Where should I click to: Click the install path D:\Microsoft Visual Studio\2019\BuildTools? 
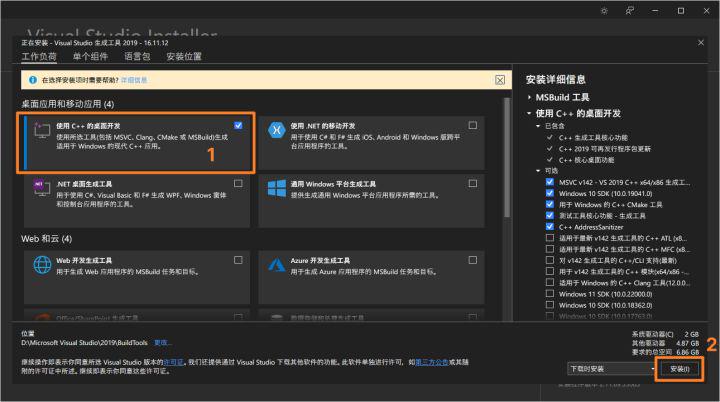click(x=84, y=343)
